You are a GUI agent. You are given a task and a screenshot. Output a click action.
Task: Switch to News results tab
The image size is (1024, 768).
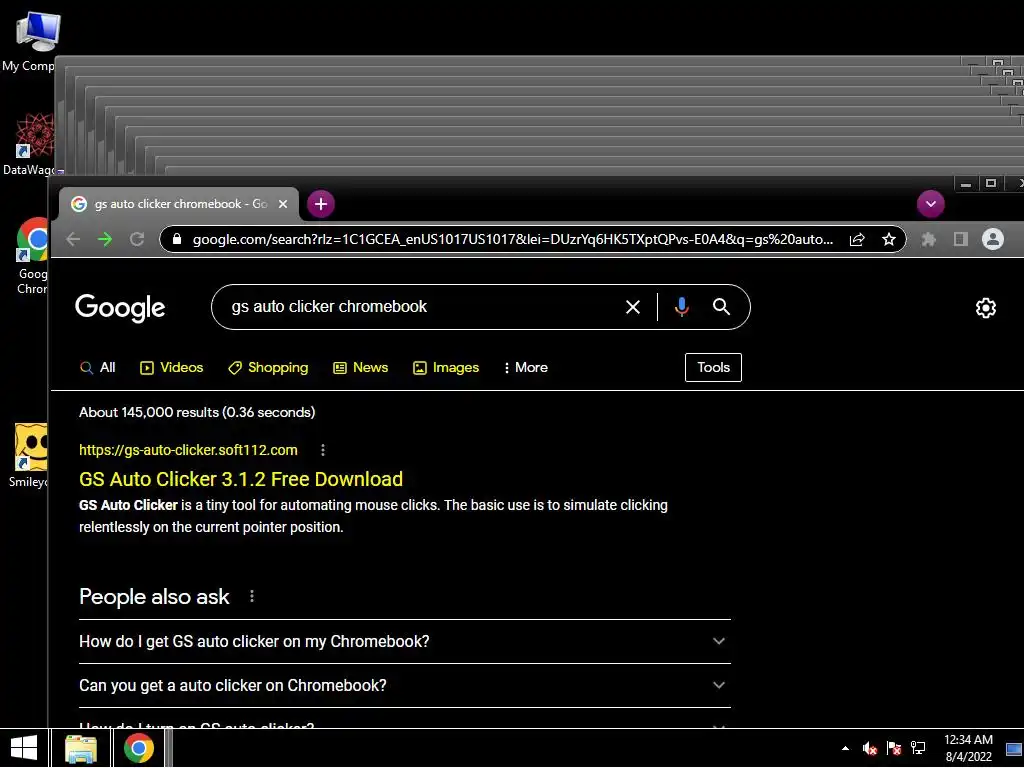point(360,368)
